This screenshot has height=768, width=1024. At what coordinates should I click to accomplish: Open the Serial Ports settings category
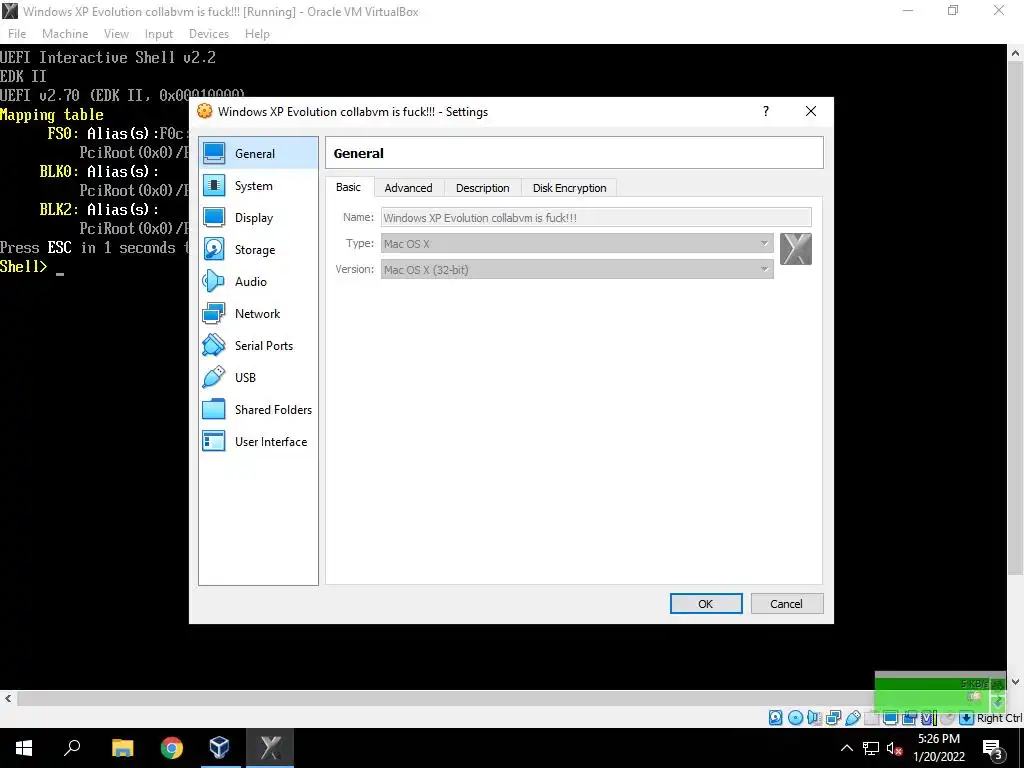point(258,345)
